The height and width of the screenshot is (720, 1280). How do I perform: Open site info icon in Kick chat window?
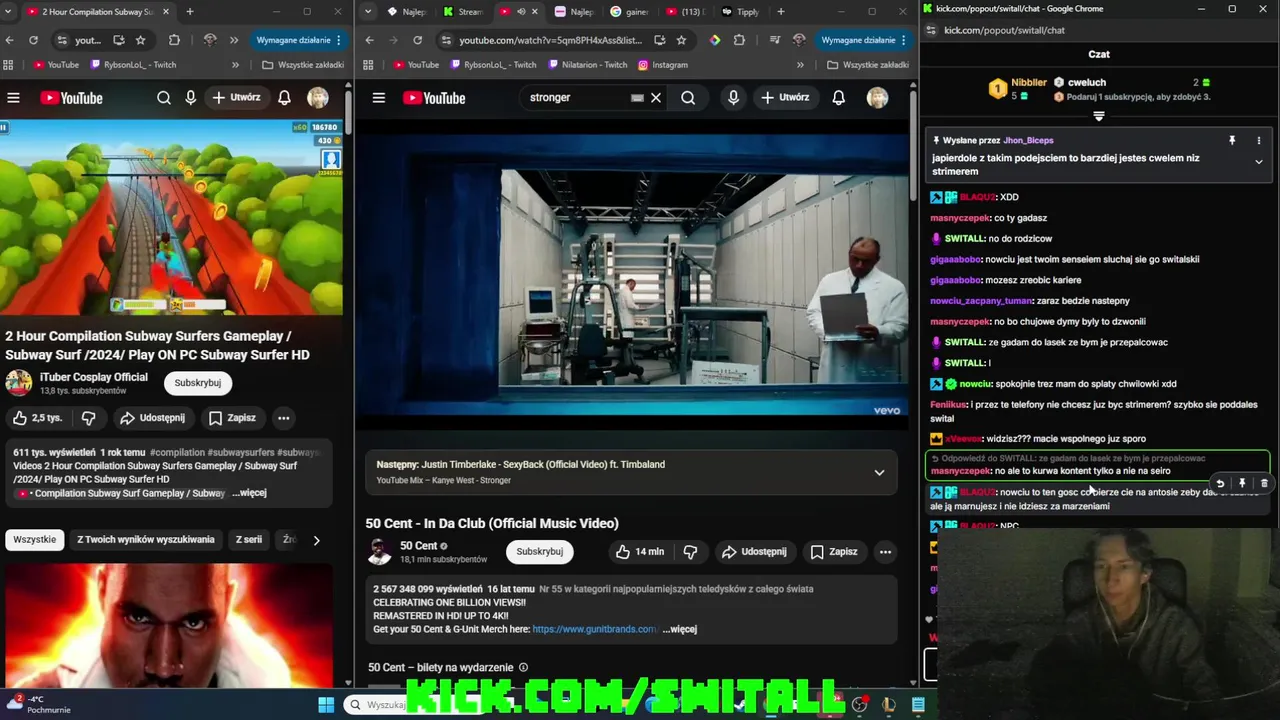click(x=931, y=31)
